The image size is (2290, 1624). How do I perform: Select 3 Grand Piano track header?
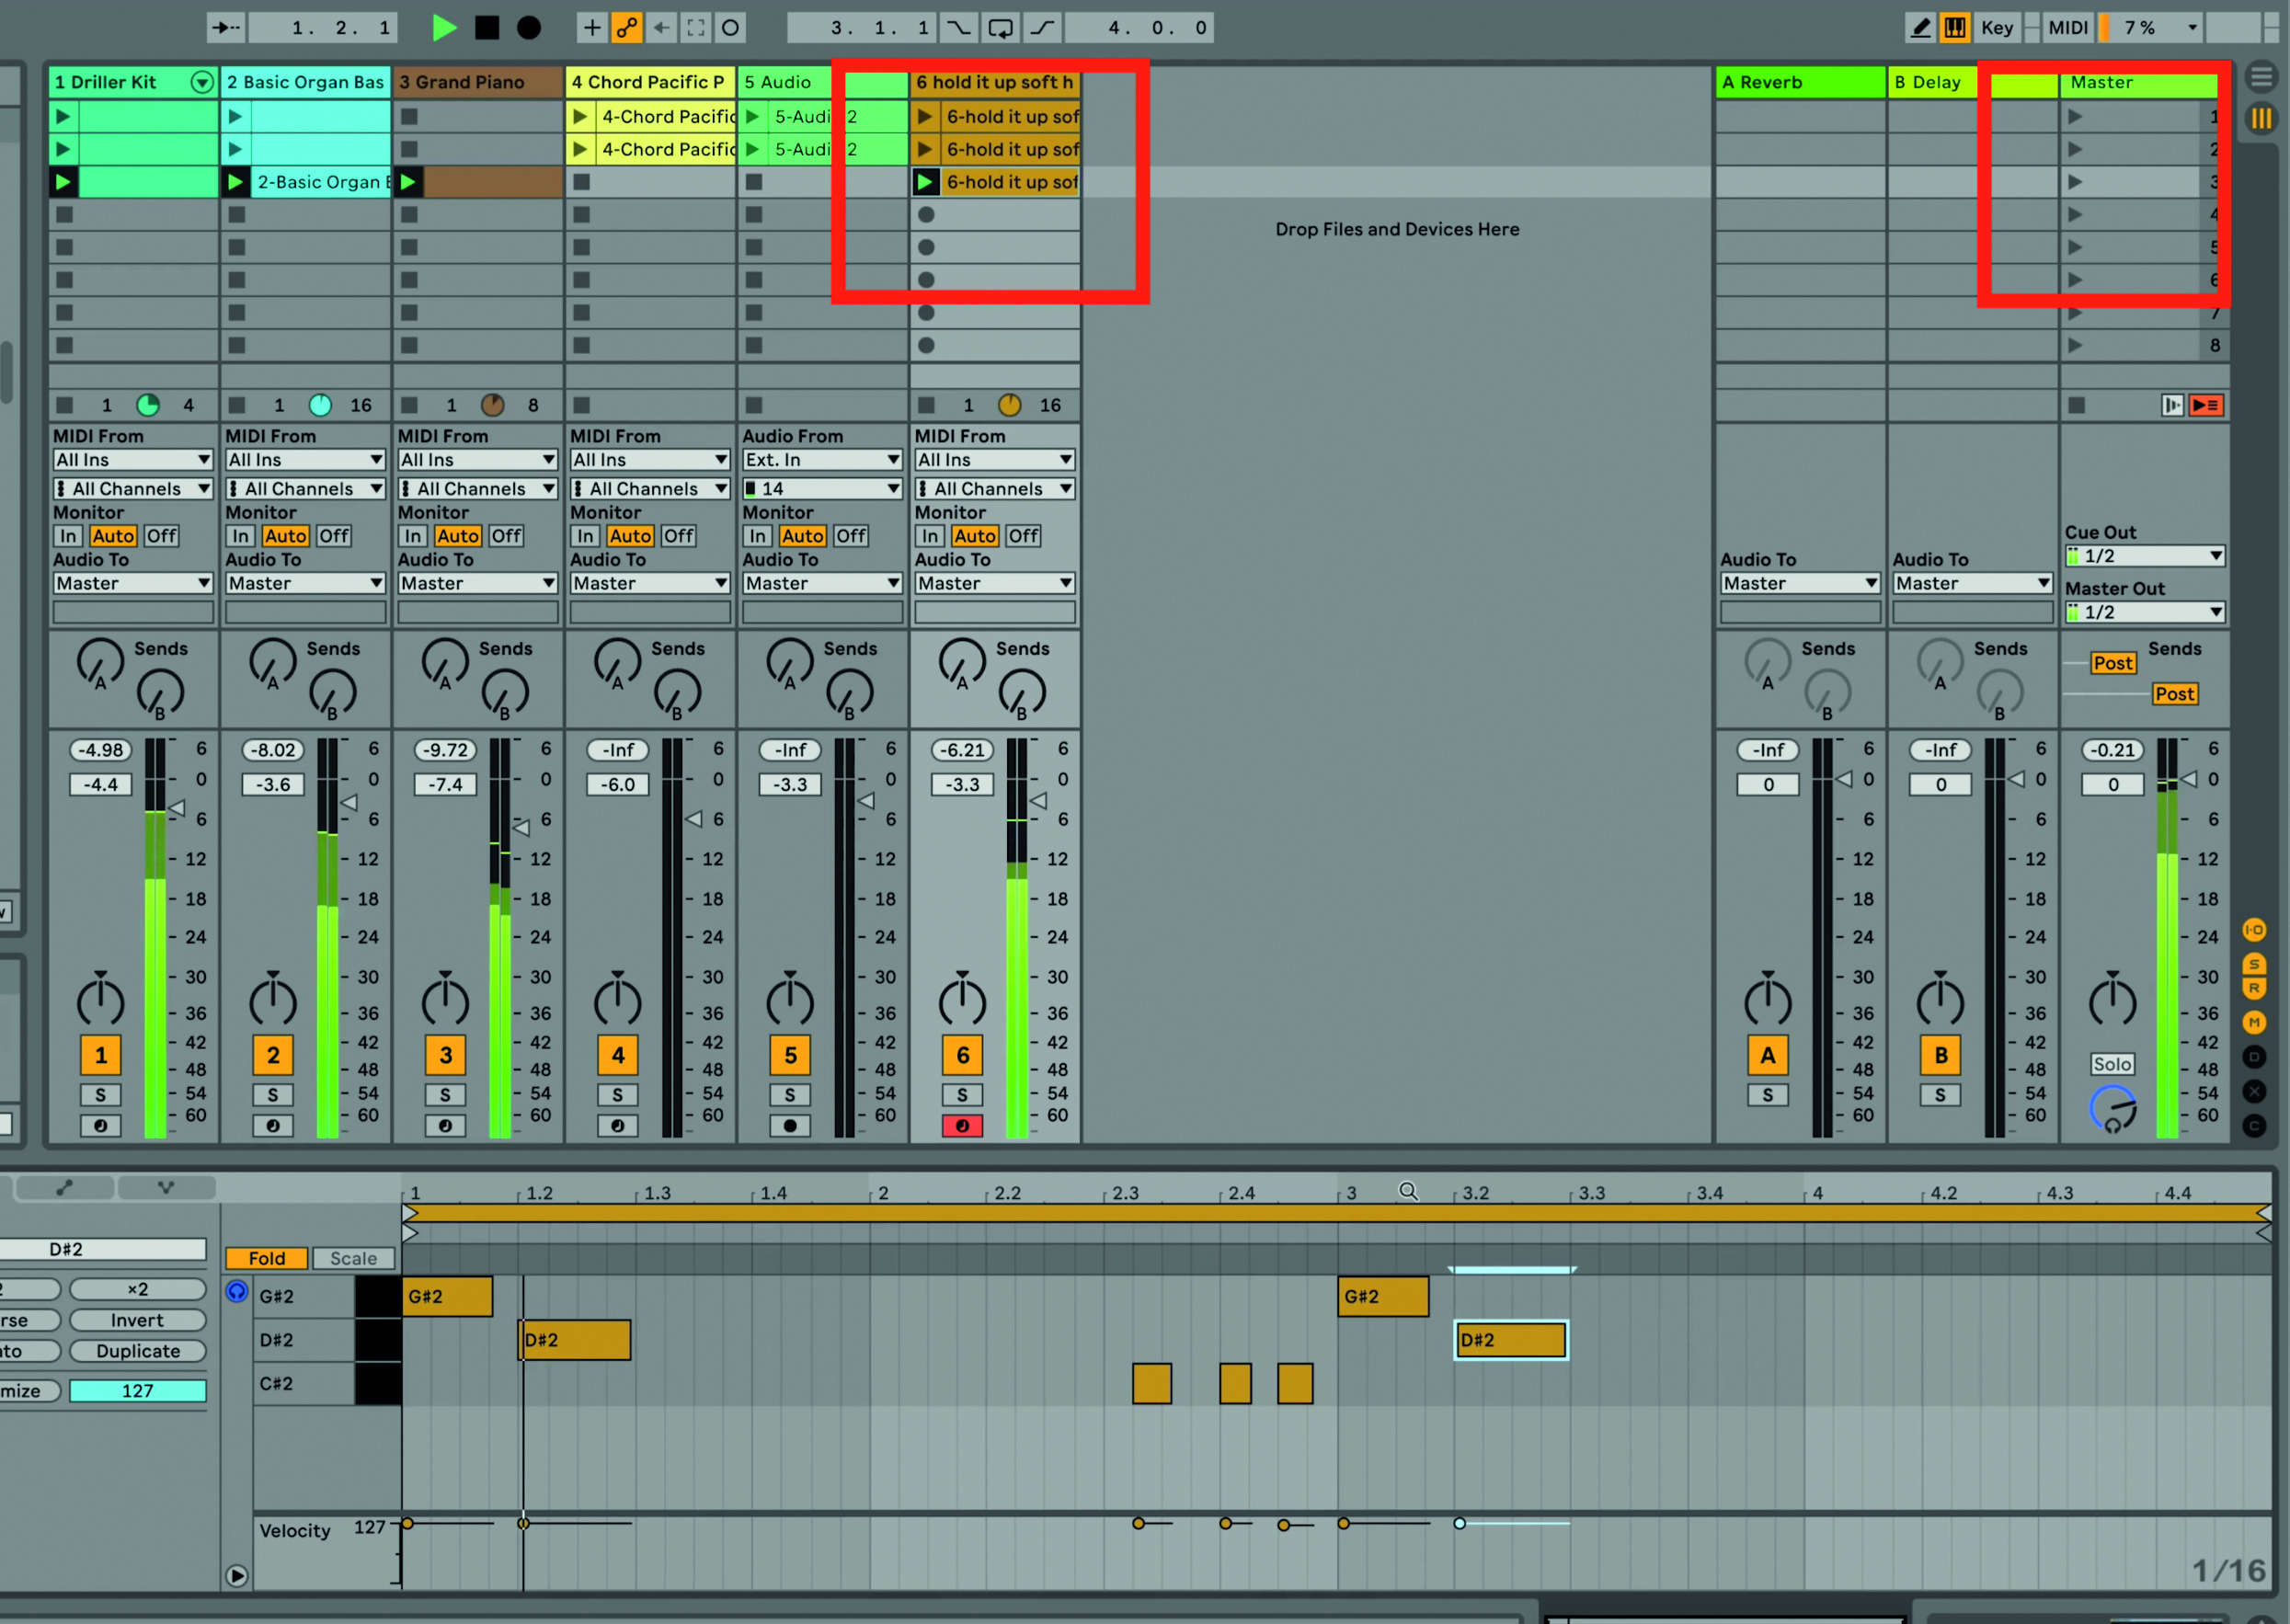[x=478, y=82]
